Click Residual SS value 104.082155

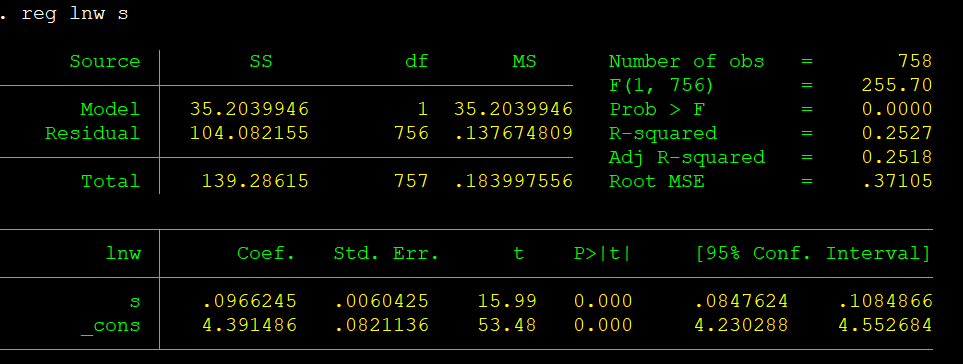pyautogui.click(x=249, y=133)
